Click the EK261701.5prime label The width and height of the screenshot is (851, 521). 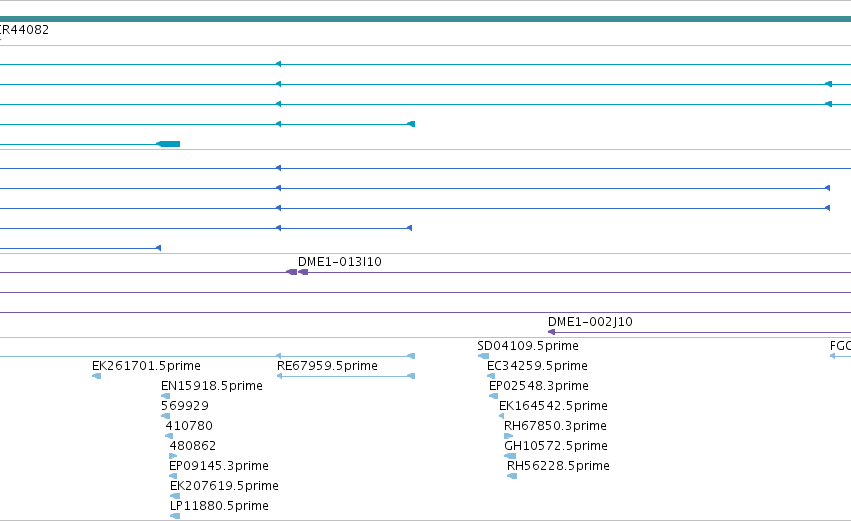coord(146,366)
